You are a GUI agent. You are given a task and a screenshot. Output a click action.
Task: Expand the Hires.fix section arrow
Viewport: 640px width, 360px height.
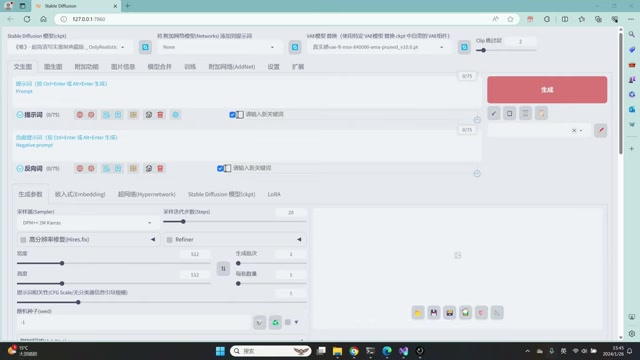click(153, 240)
